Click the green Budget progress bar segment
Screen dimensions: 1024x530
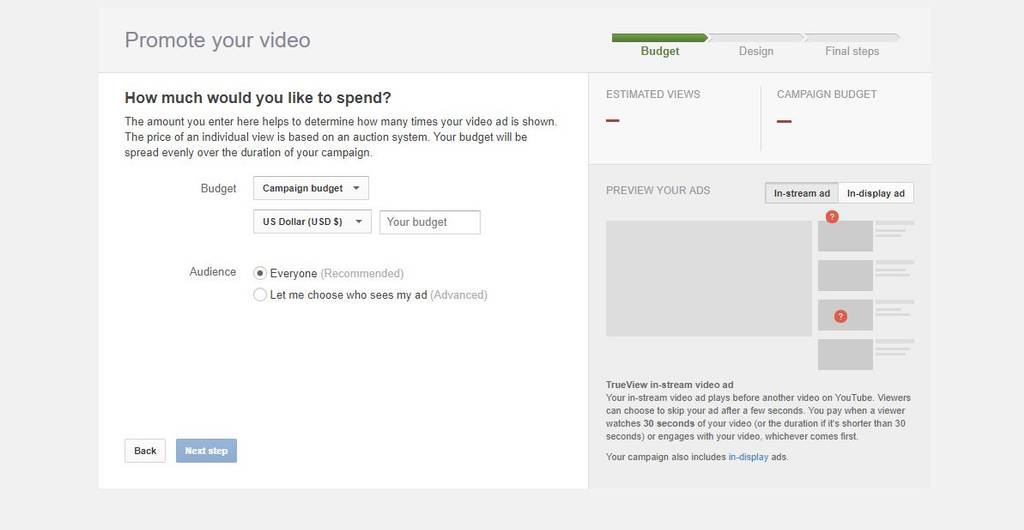click(660, 38)
